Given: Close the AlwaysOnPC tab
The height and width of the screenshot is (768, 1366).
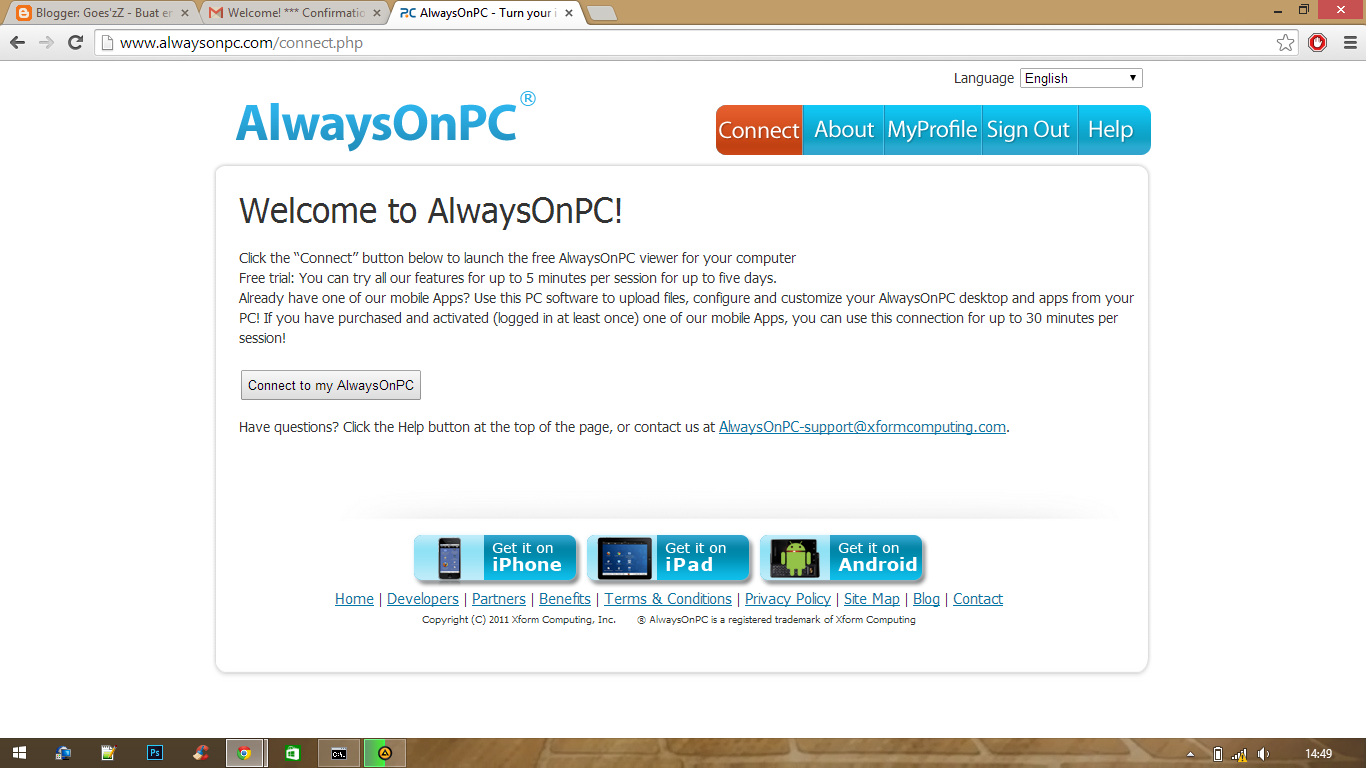Looking at the screenshot, I should (569, 13).
